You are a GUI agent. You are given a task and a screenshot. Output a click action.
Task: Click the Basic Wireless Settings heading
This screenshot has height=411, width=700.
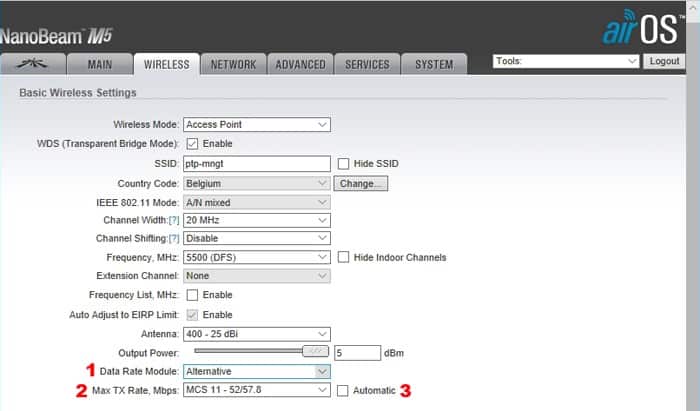tap(78, 93)
